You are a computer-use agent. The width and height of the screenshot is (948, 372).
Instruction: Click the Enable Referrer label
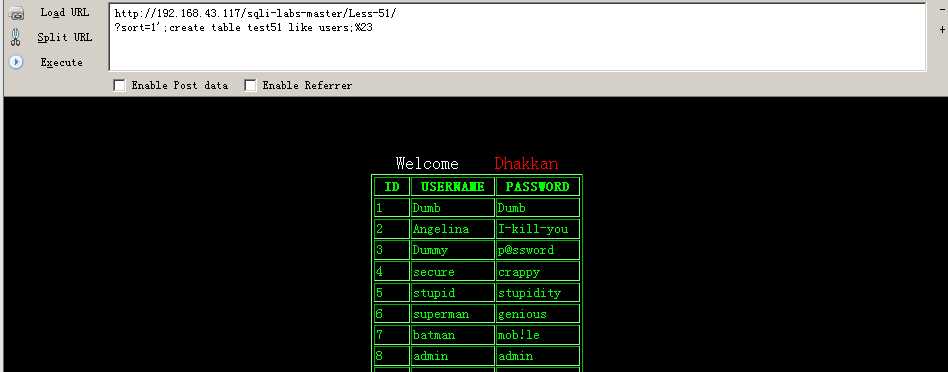[x=307, y=85]
